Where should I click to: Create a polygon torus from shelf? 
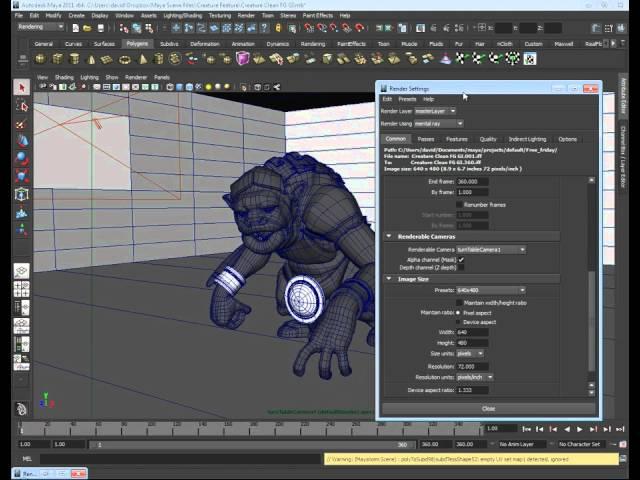point(124,60)
